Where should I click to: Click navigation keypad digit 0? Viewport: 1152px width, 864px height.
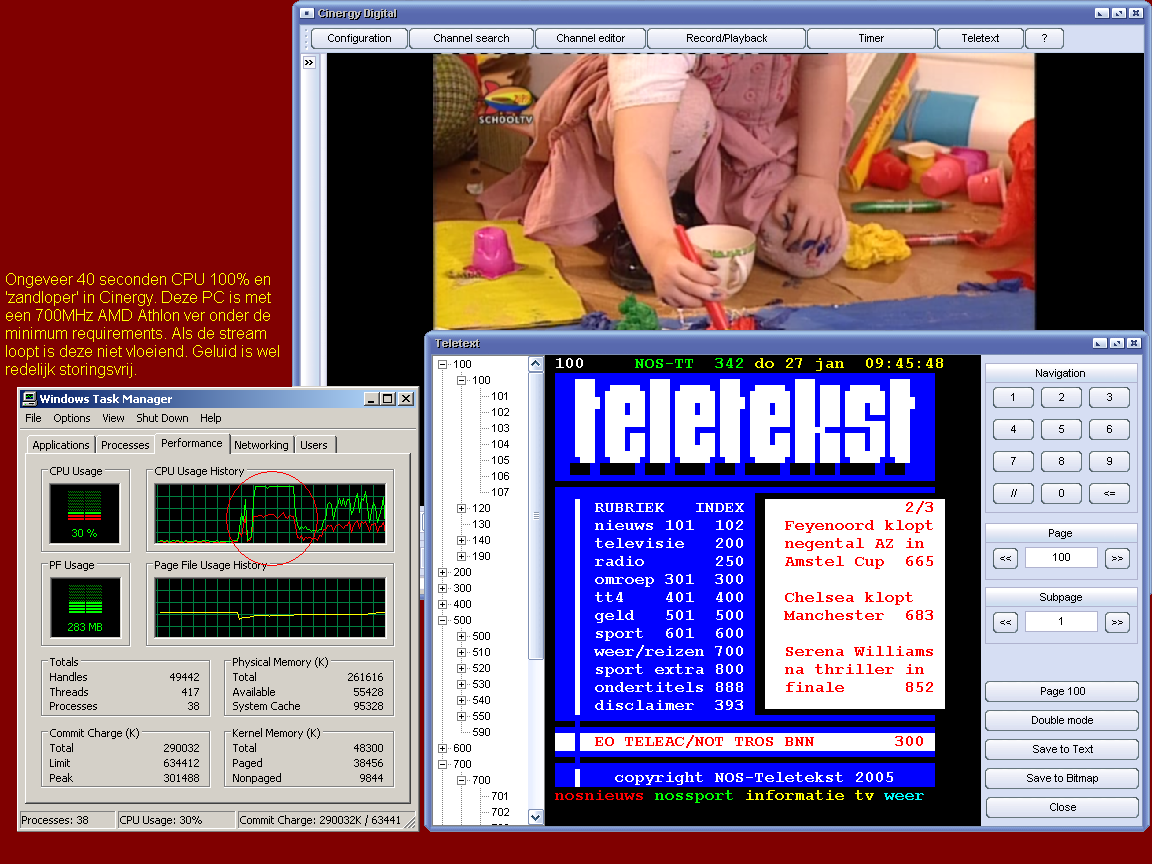tap(1061, 493)
